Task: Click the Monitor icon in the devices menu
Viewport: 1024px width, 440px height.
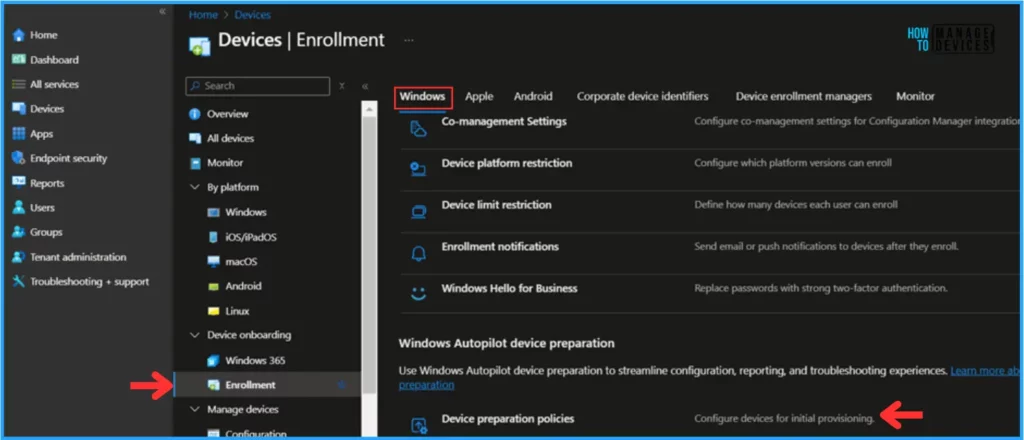Action: [195, 163]
